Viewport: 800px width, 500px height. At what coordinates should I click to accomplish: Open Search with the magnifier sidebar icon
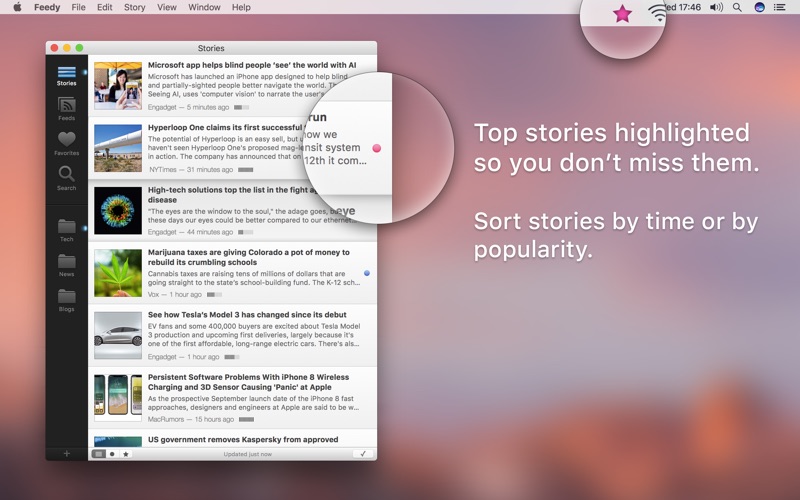tap(66, 179)
